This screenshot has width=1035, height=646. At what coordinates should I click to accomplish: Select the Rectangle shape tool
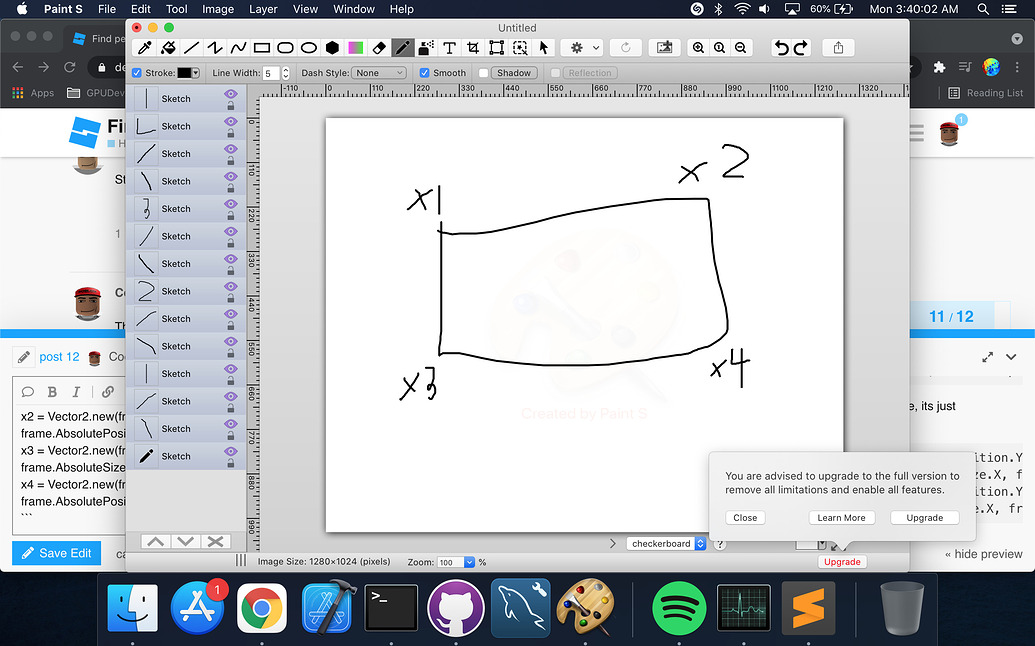click(264, 47)
